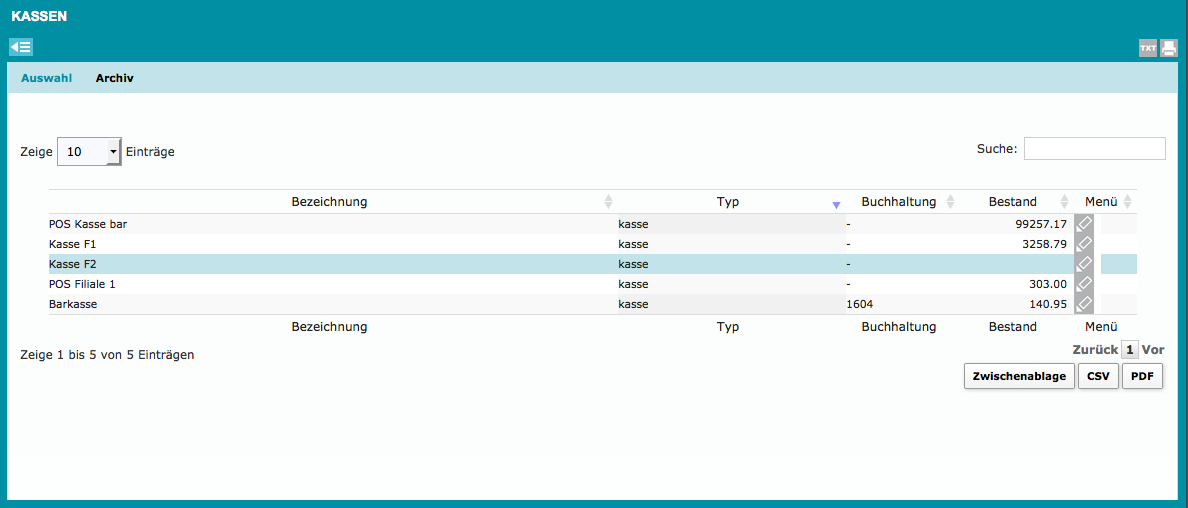
Task: Switch to the Archiv tab
Action: pos(115,78)
